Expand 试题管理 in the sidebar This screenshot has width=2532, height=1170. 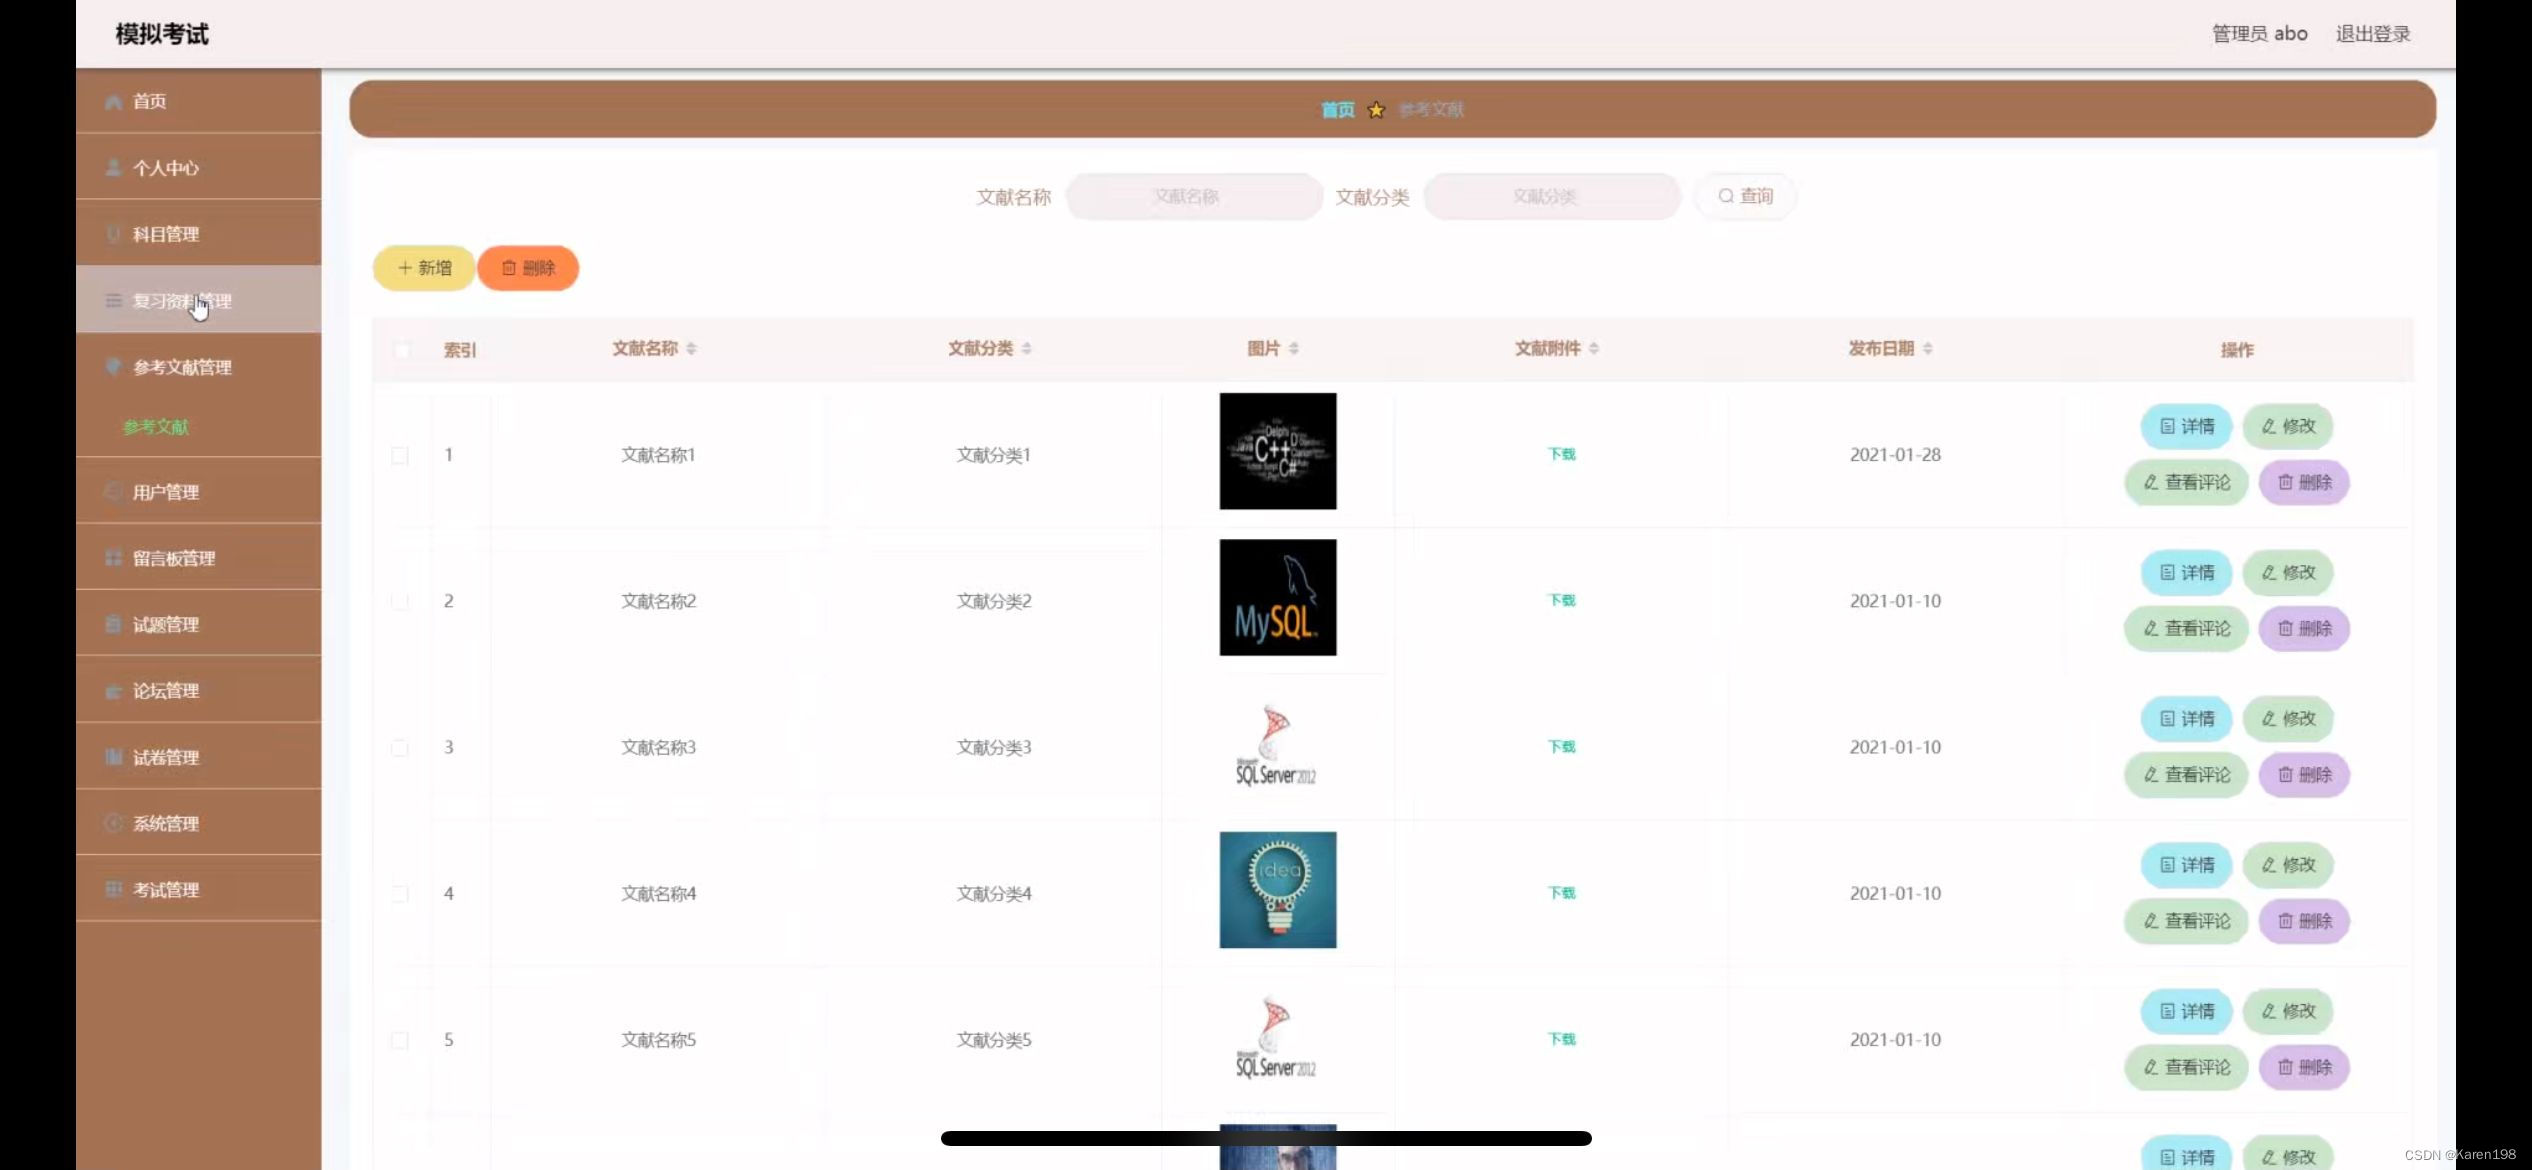tap(198, 624)
